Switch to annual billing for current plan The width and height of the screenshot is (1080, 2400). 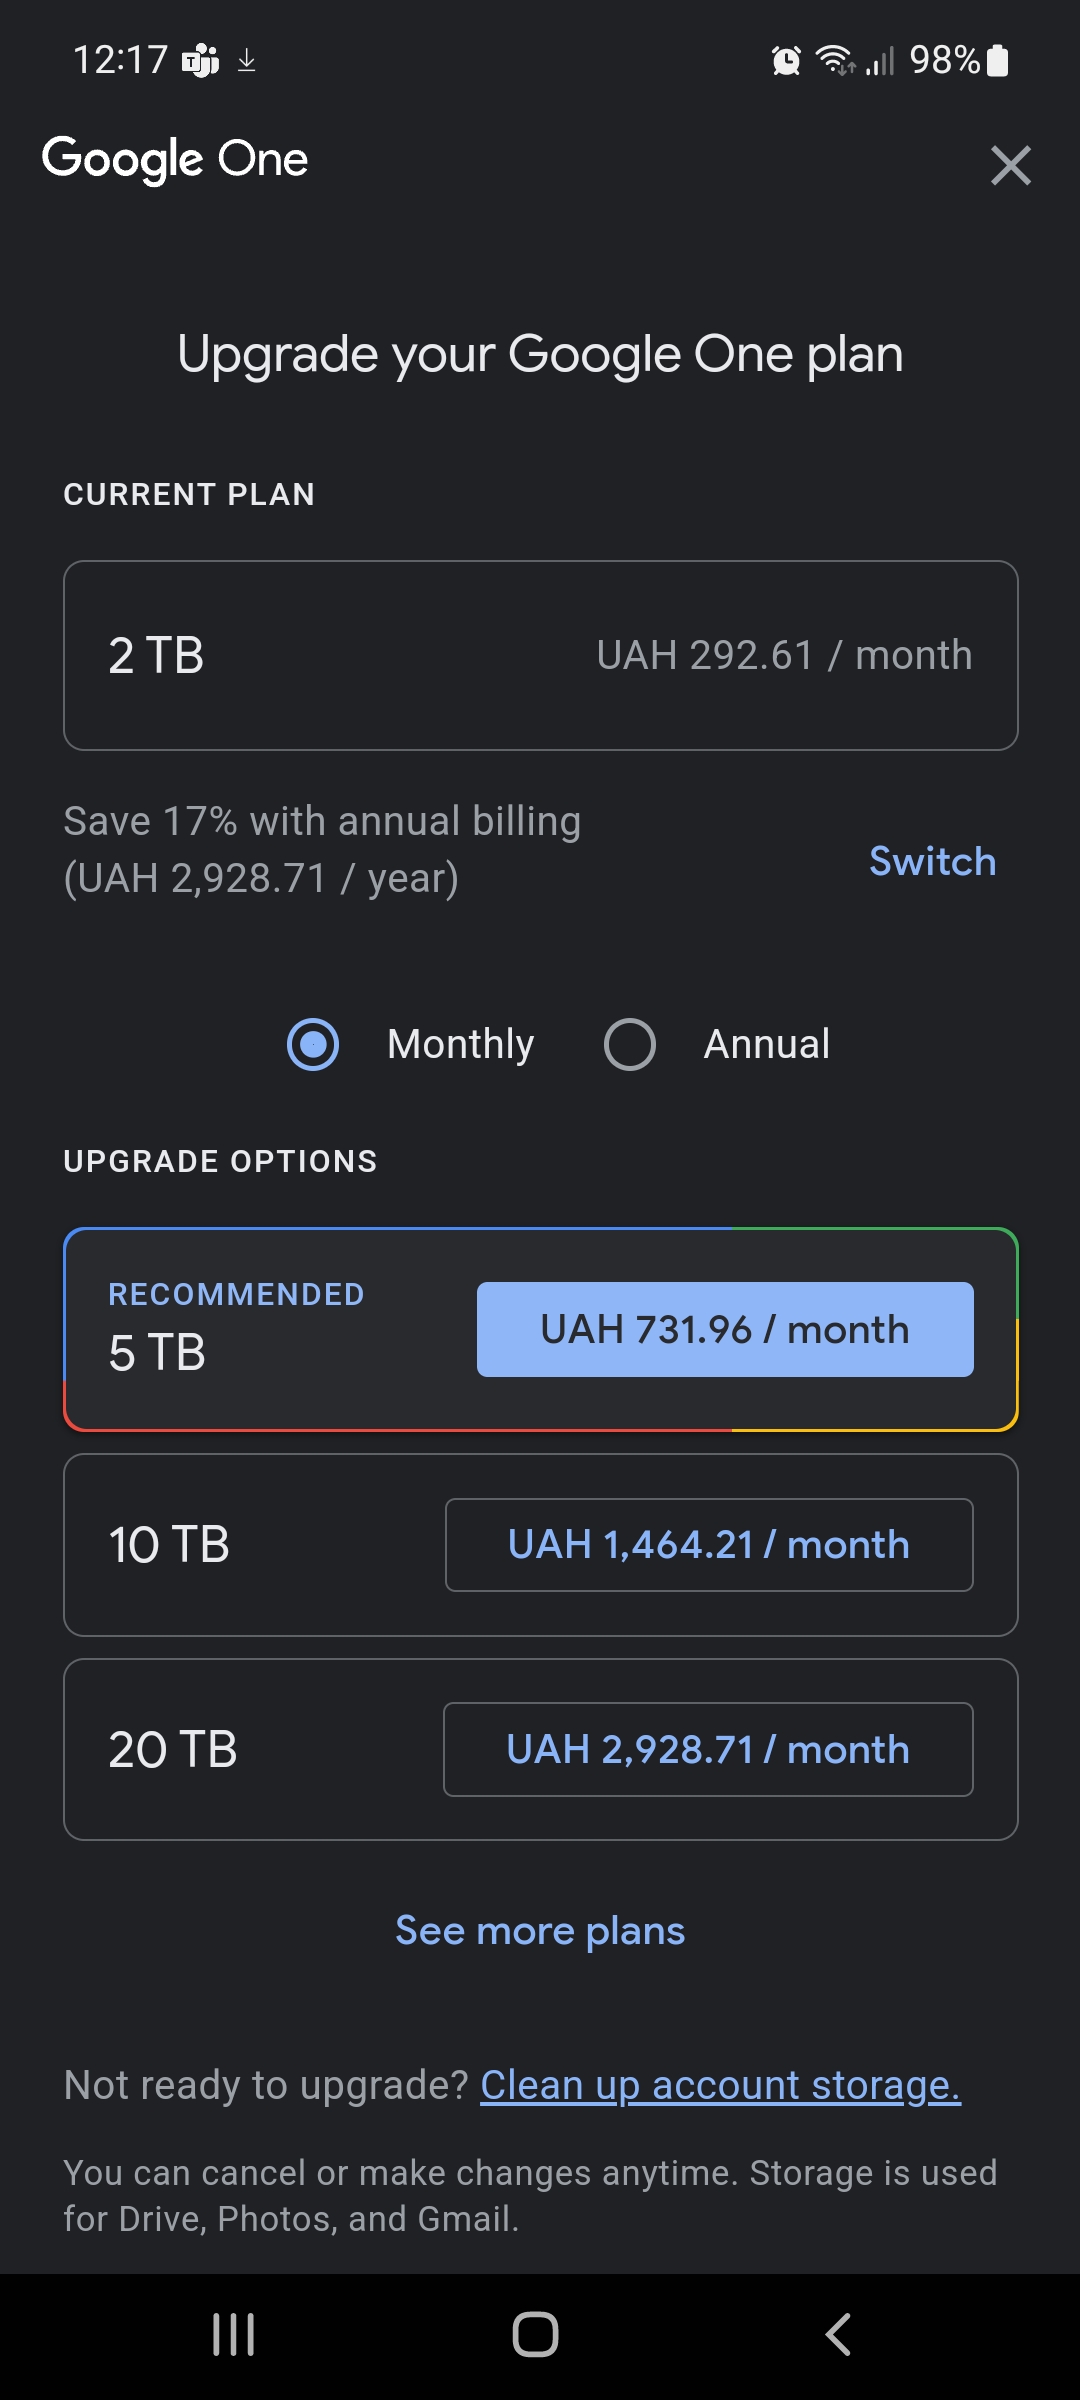(932, 861)
